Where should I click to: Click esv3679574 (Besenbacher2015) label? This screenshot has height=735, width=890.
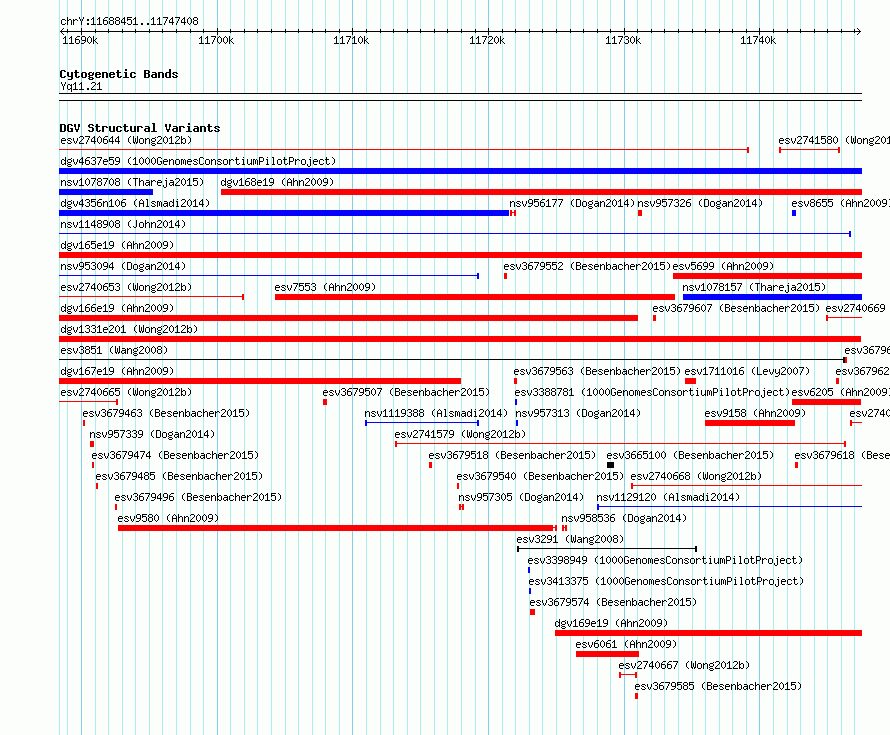point(613,602)
